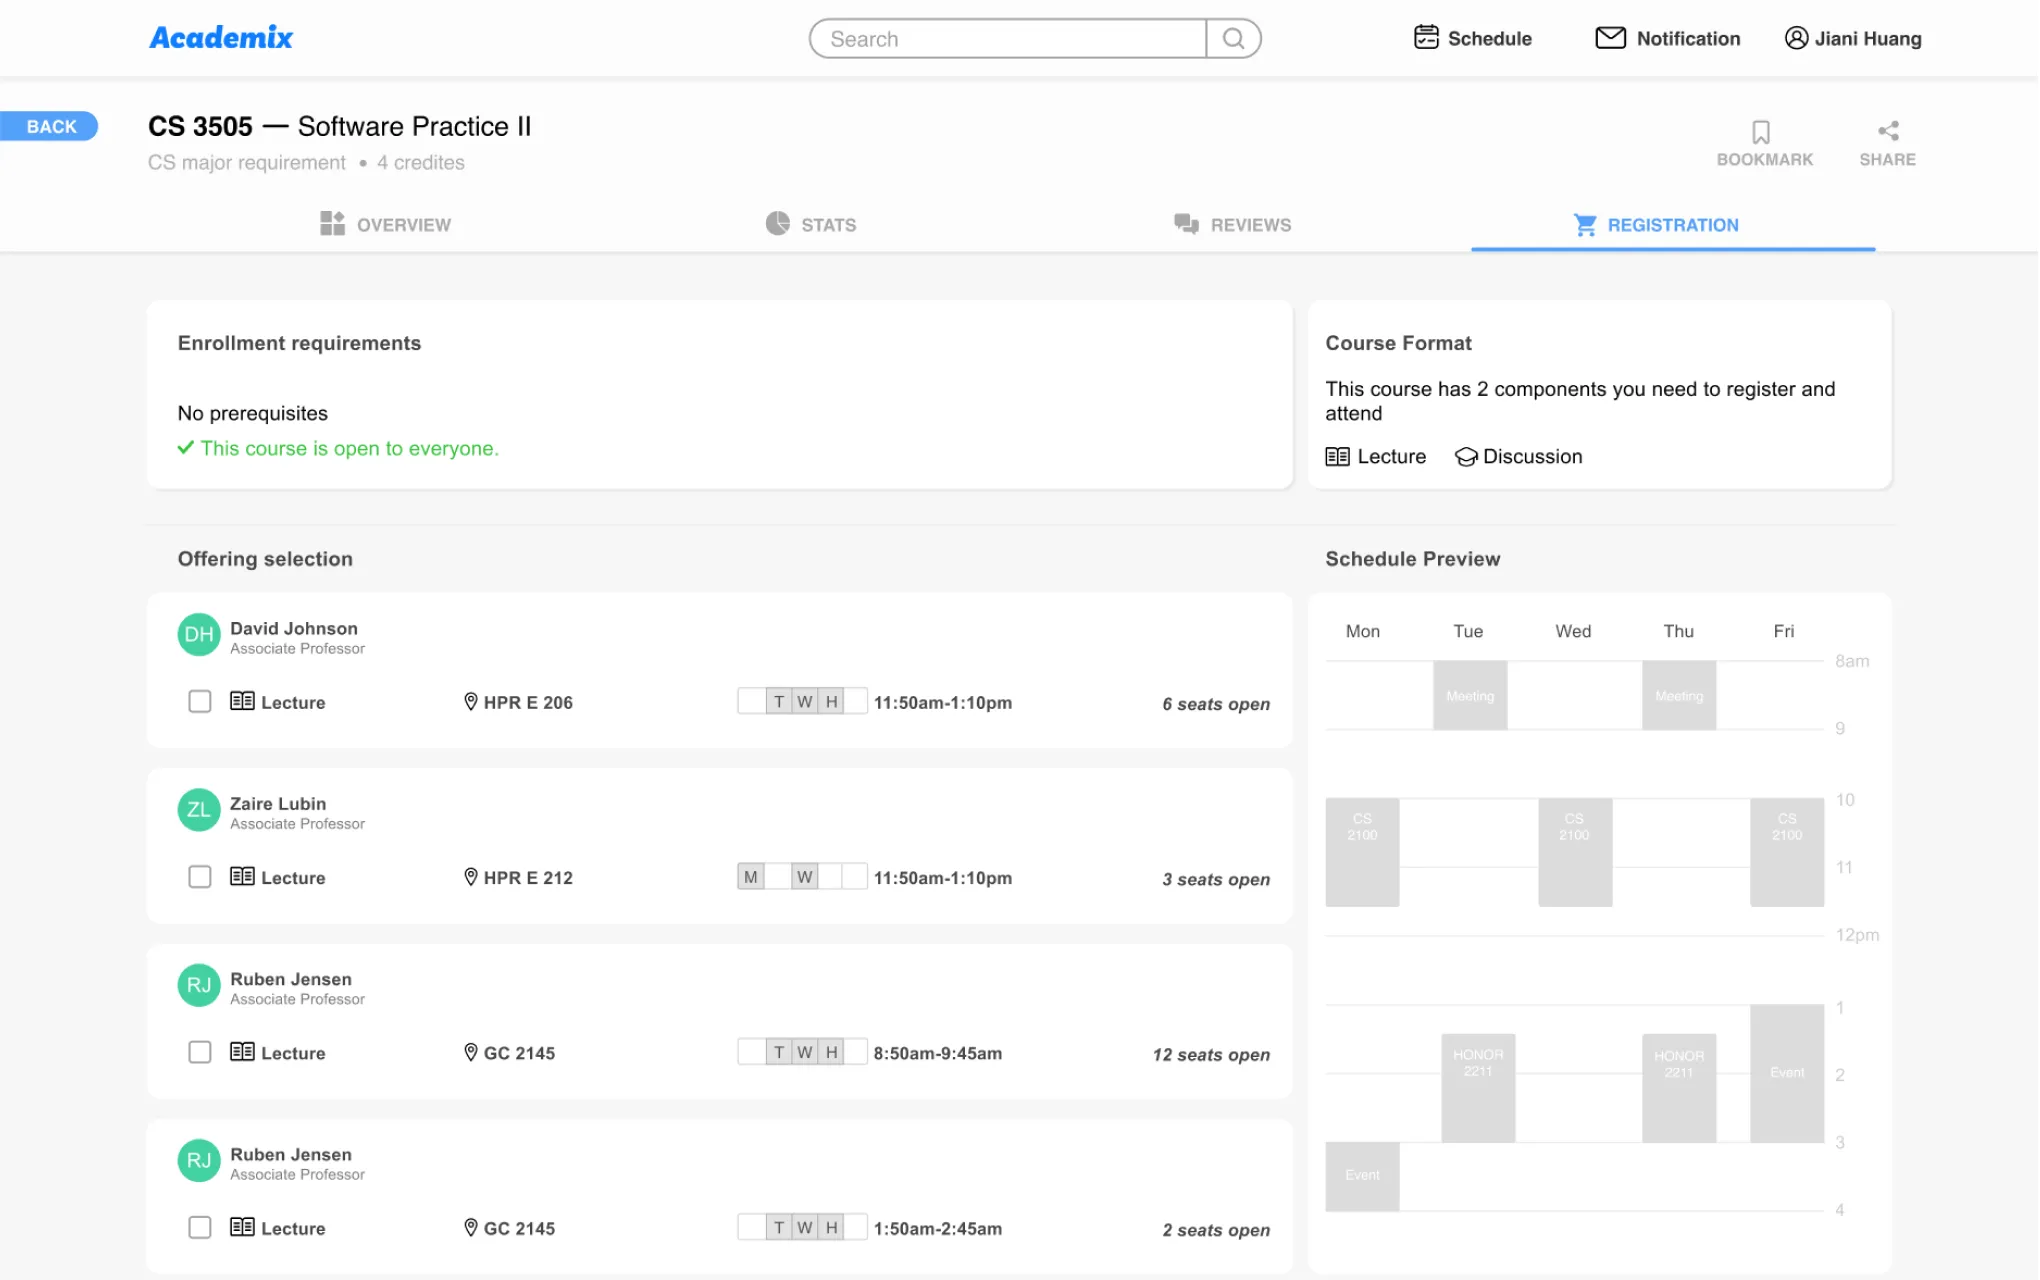Click David Johnson's avatar initials DH
This screenshot has height=1280, width=2040.
click(198, 636)
